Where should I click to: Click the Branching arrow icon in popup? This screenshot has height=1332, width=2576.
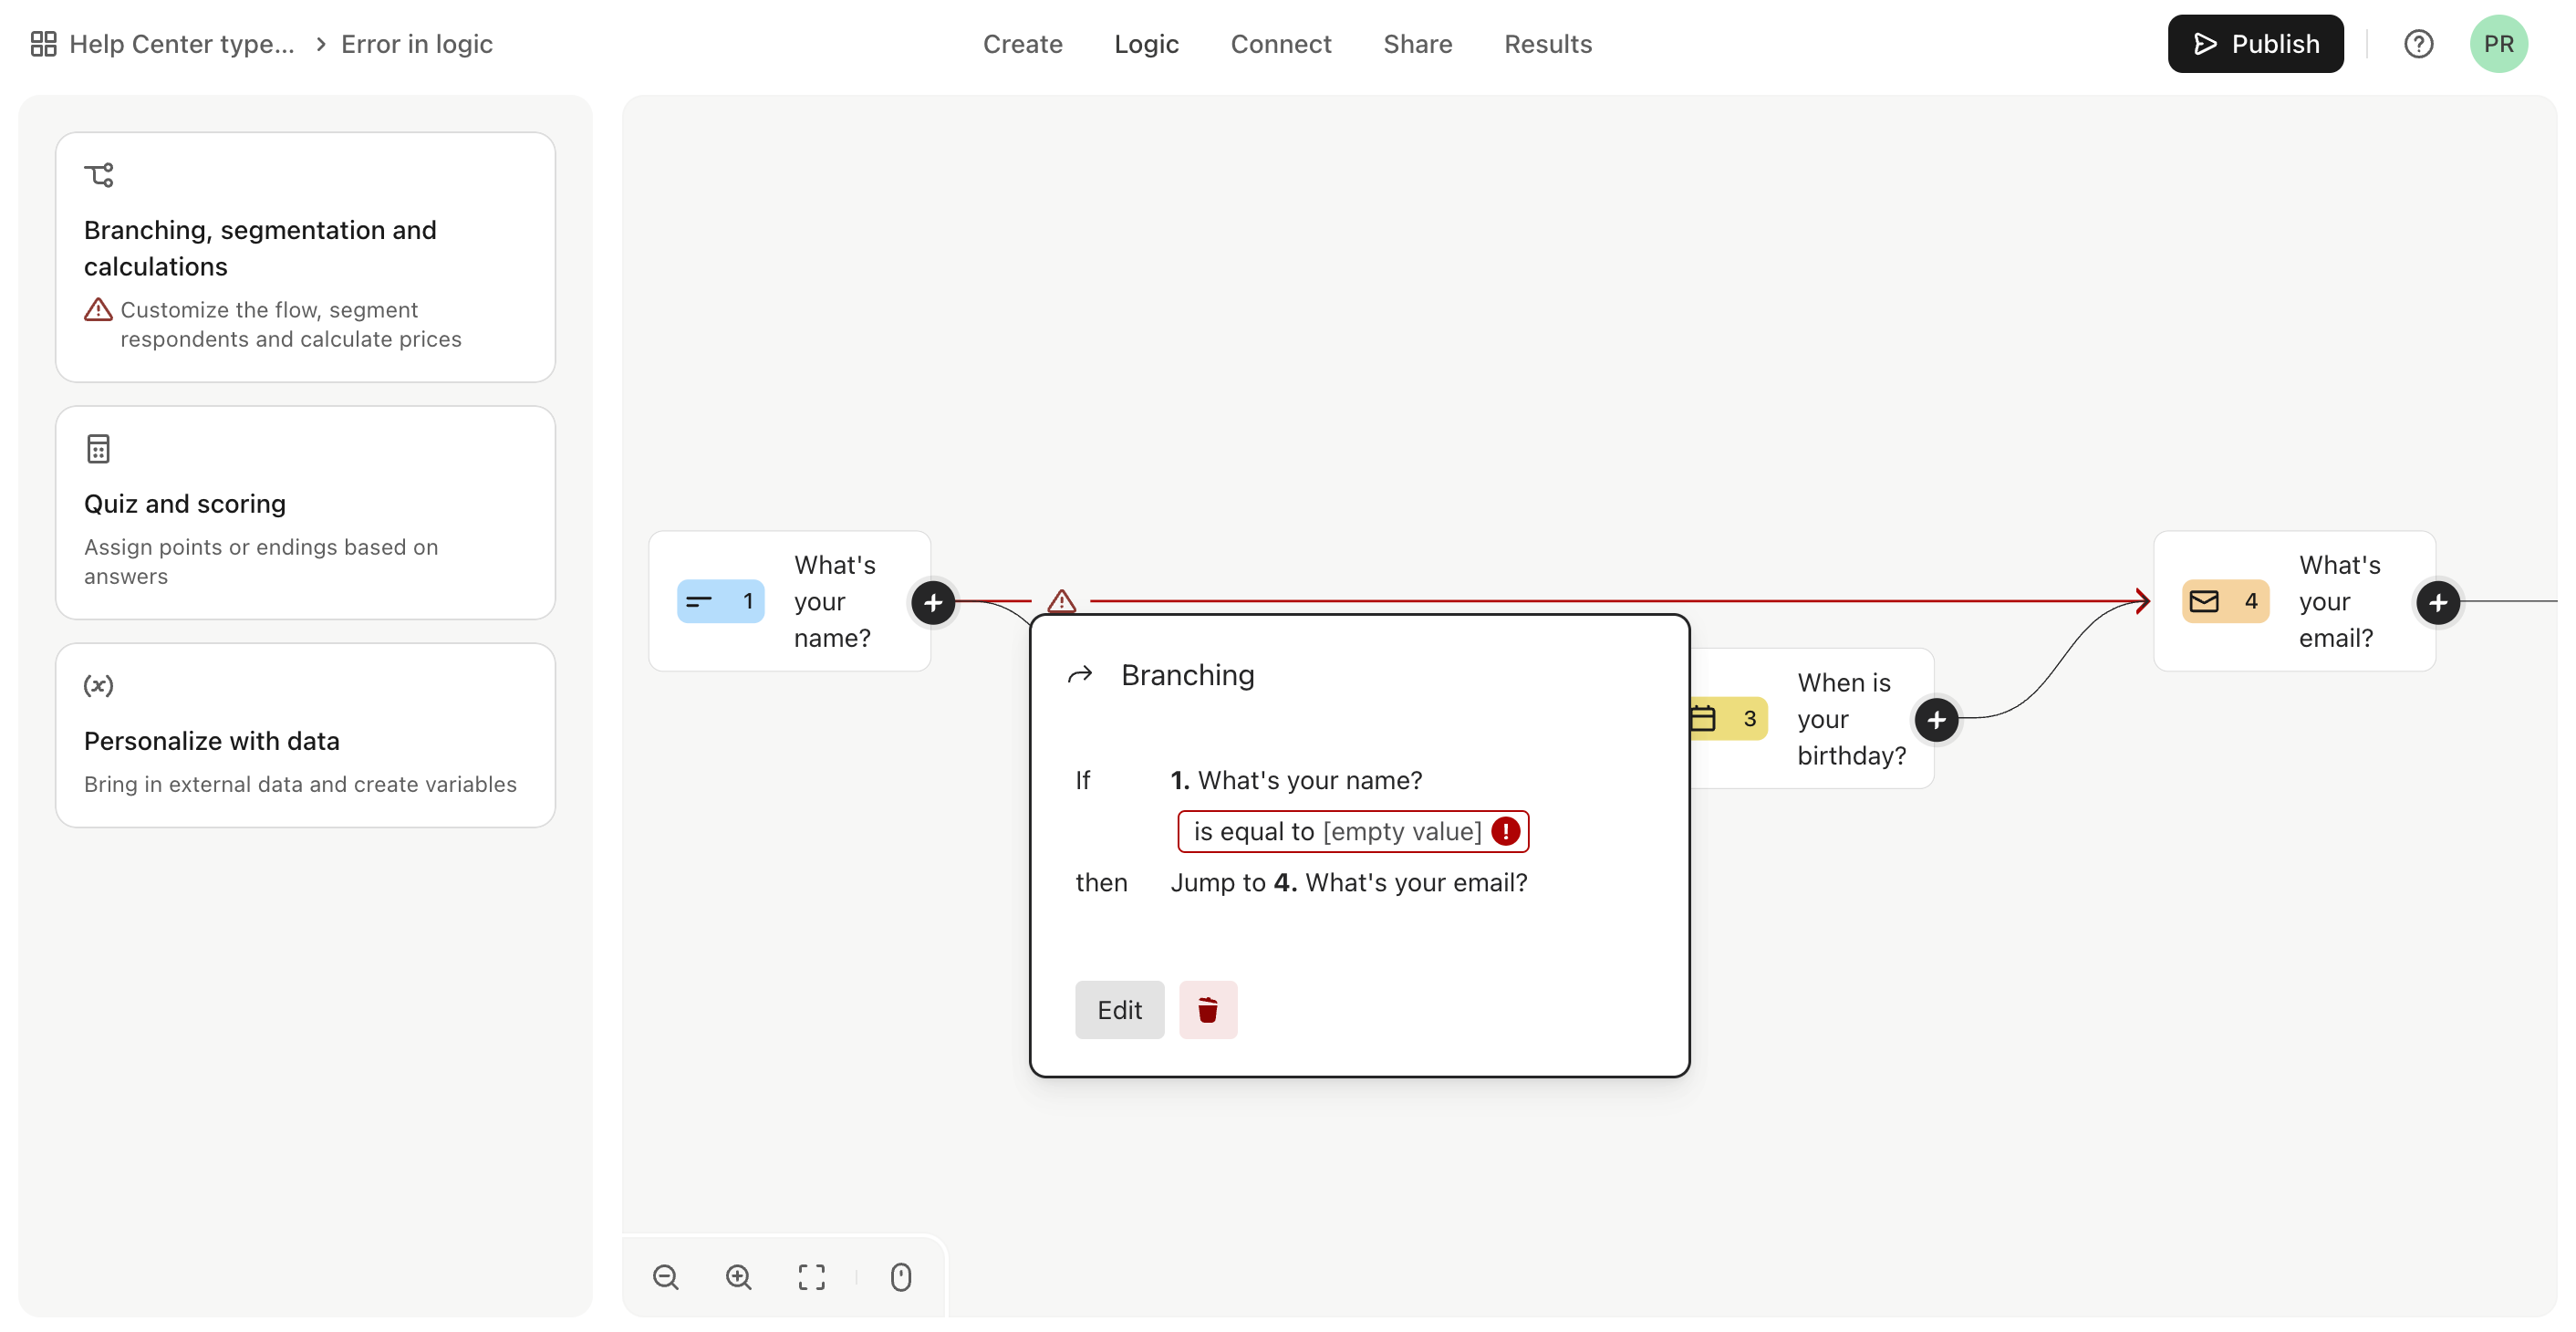[1079, 675]
